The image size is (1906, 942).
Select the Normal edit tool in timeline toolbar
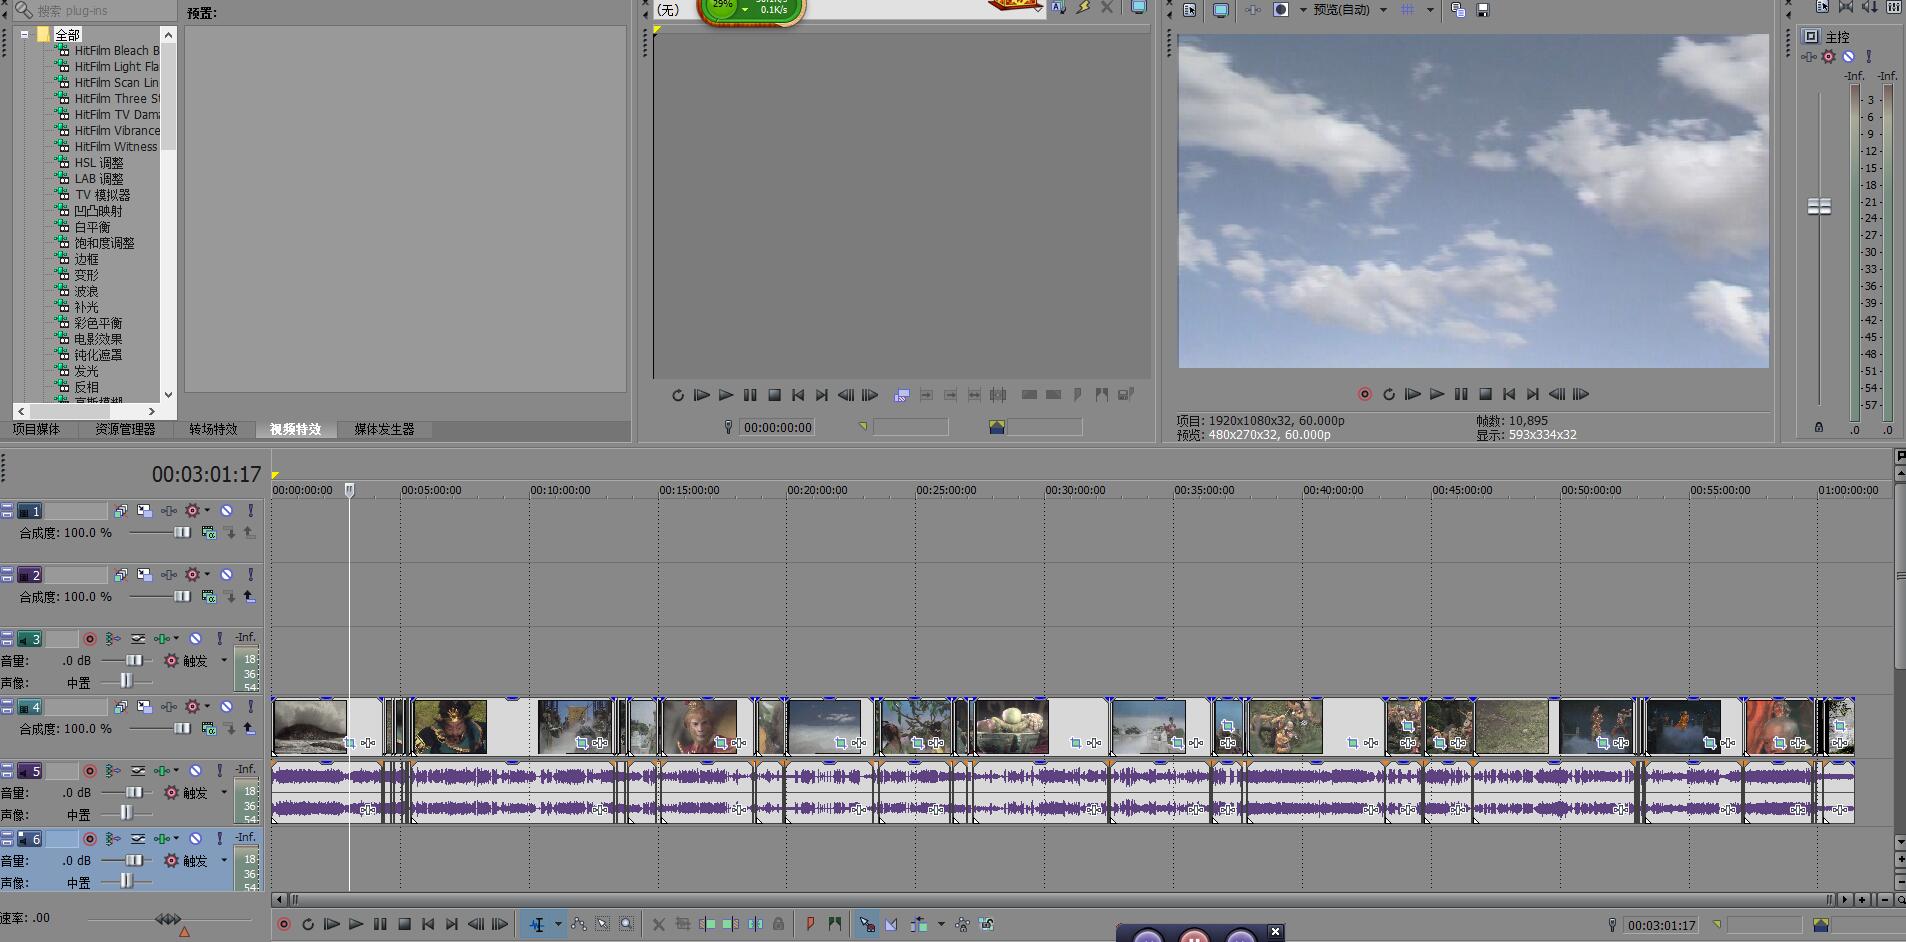(x=537, y=925)
